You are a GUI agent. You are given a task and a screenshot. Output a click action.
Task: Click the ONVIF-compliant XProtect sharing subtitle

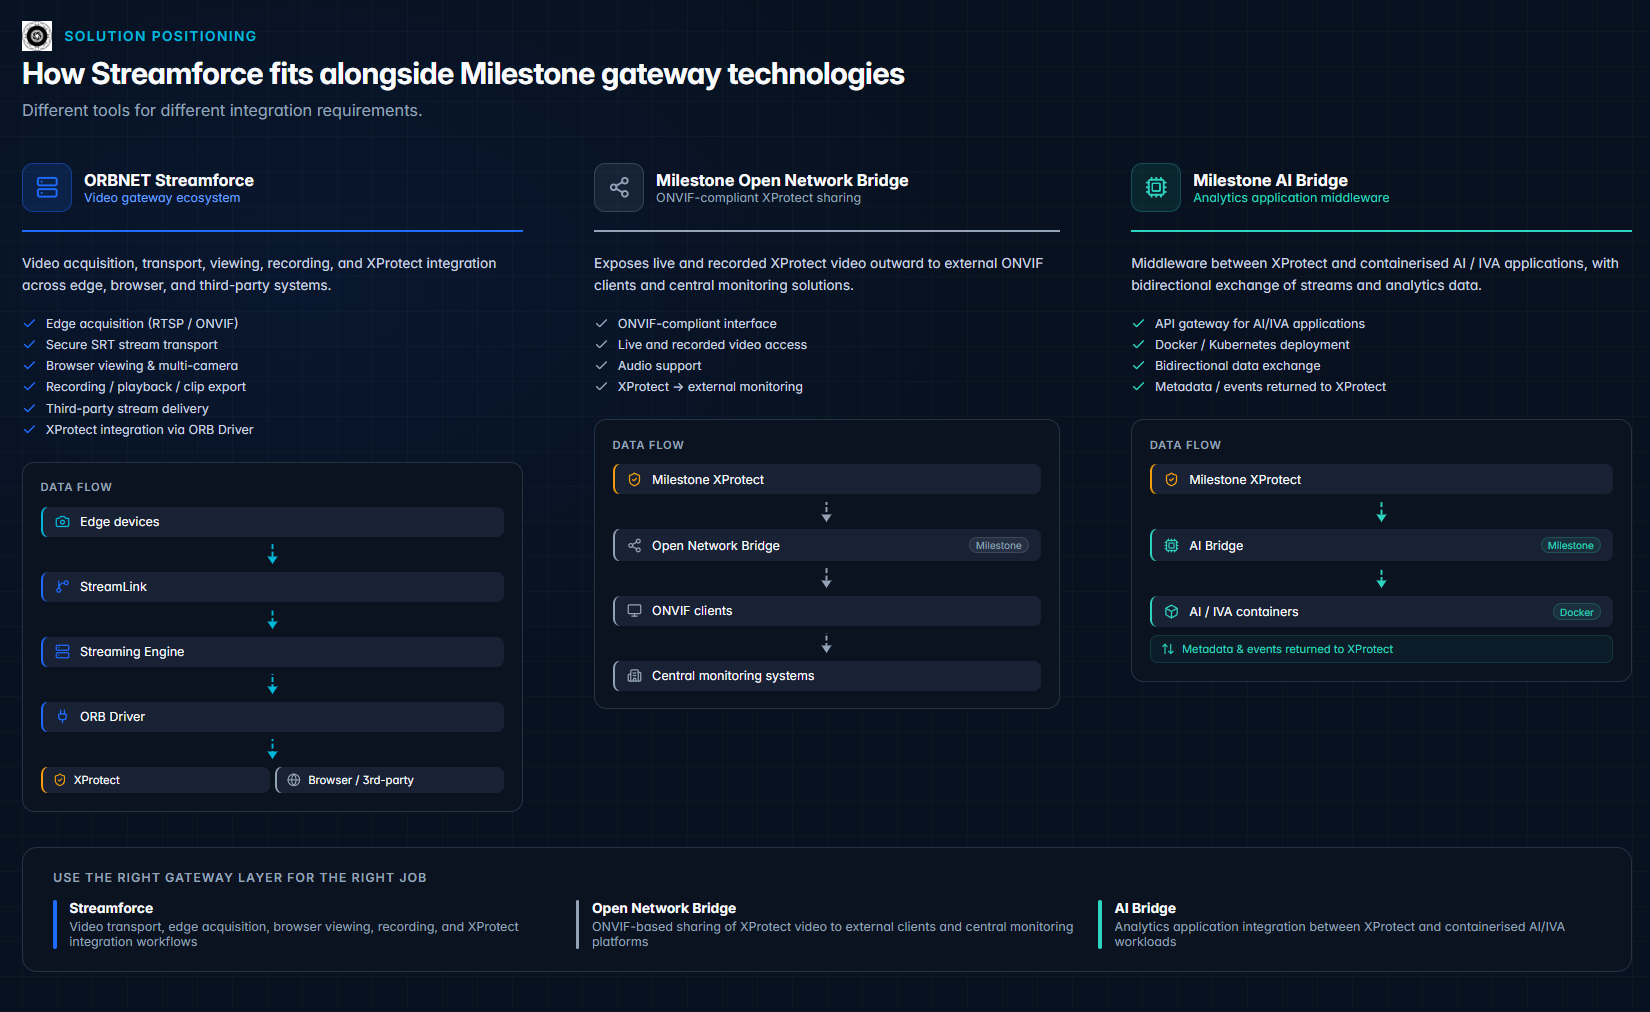point(758,198)
